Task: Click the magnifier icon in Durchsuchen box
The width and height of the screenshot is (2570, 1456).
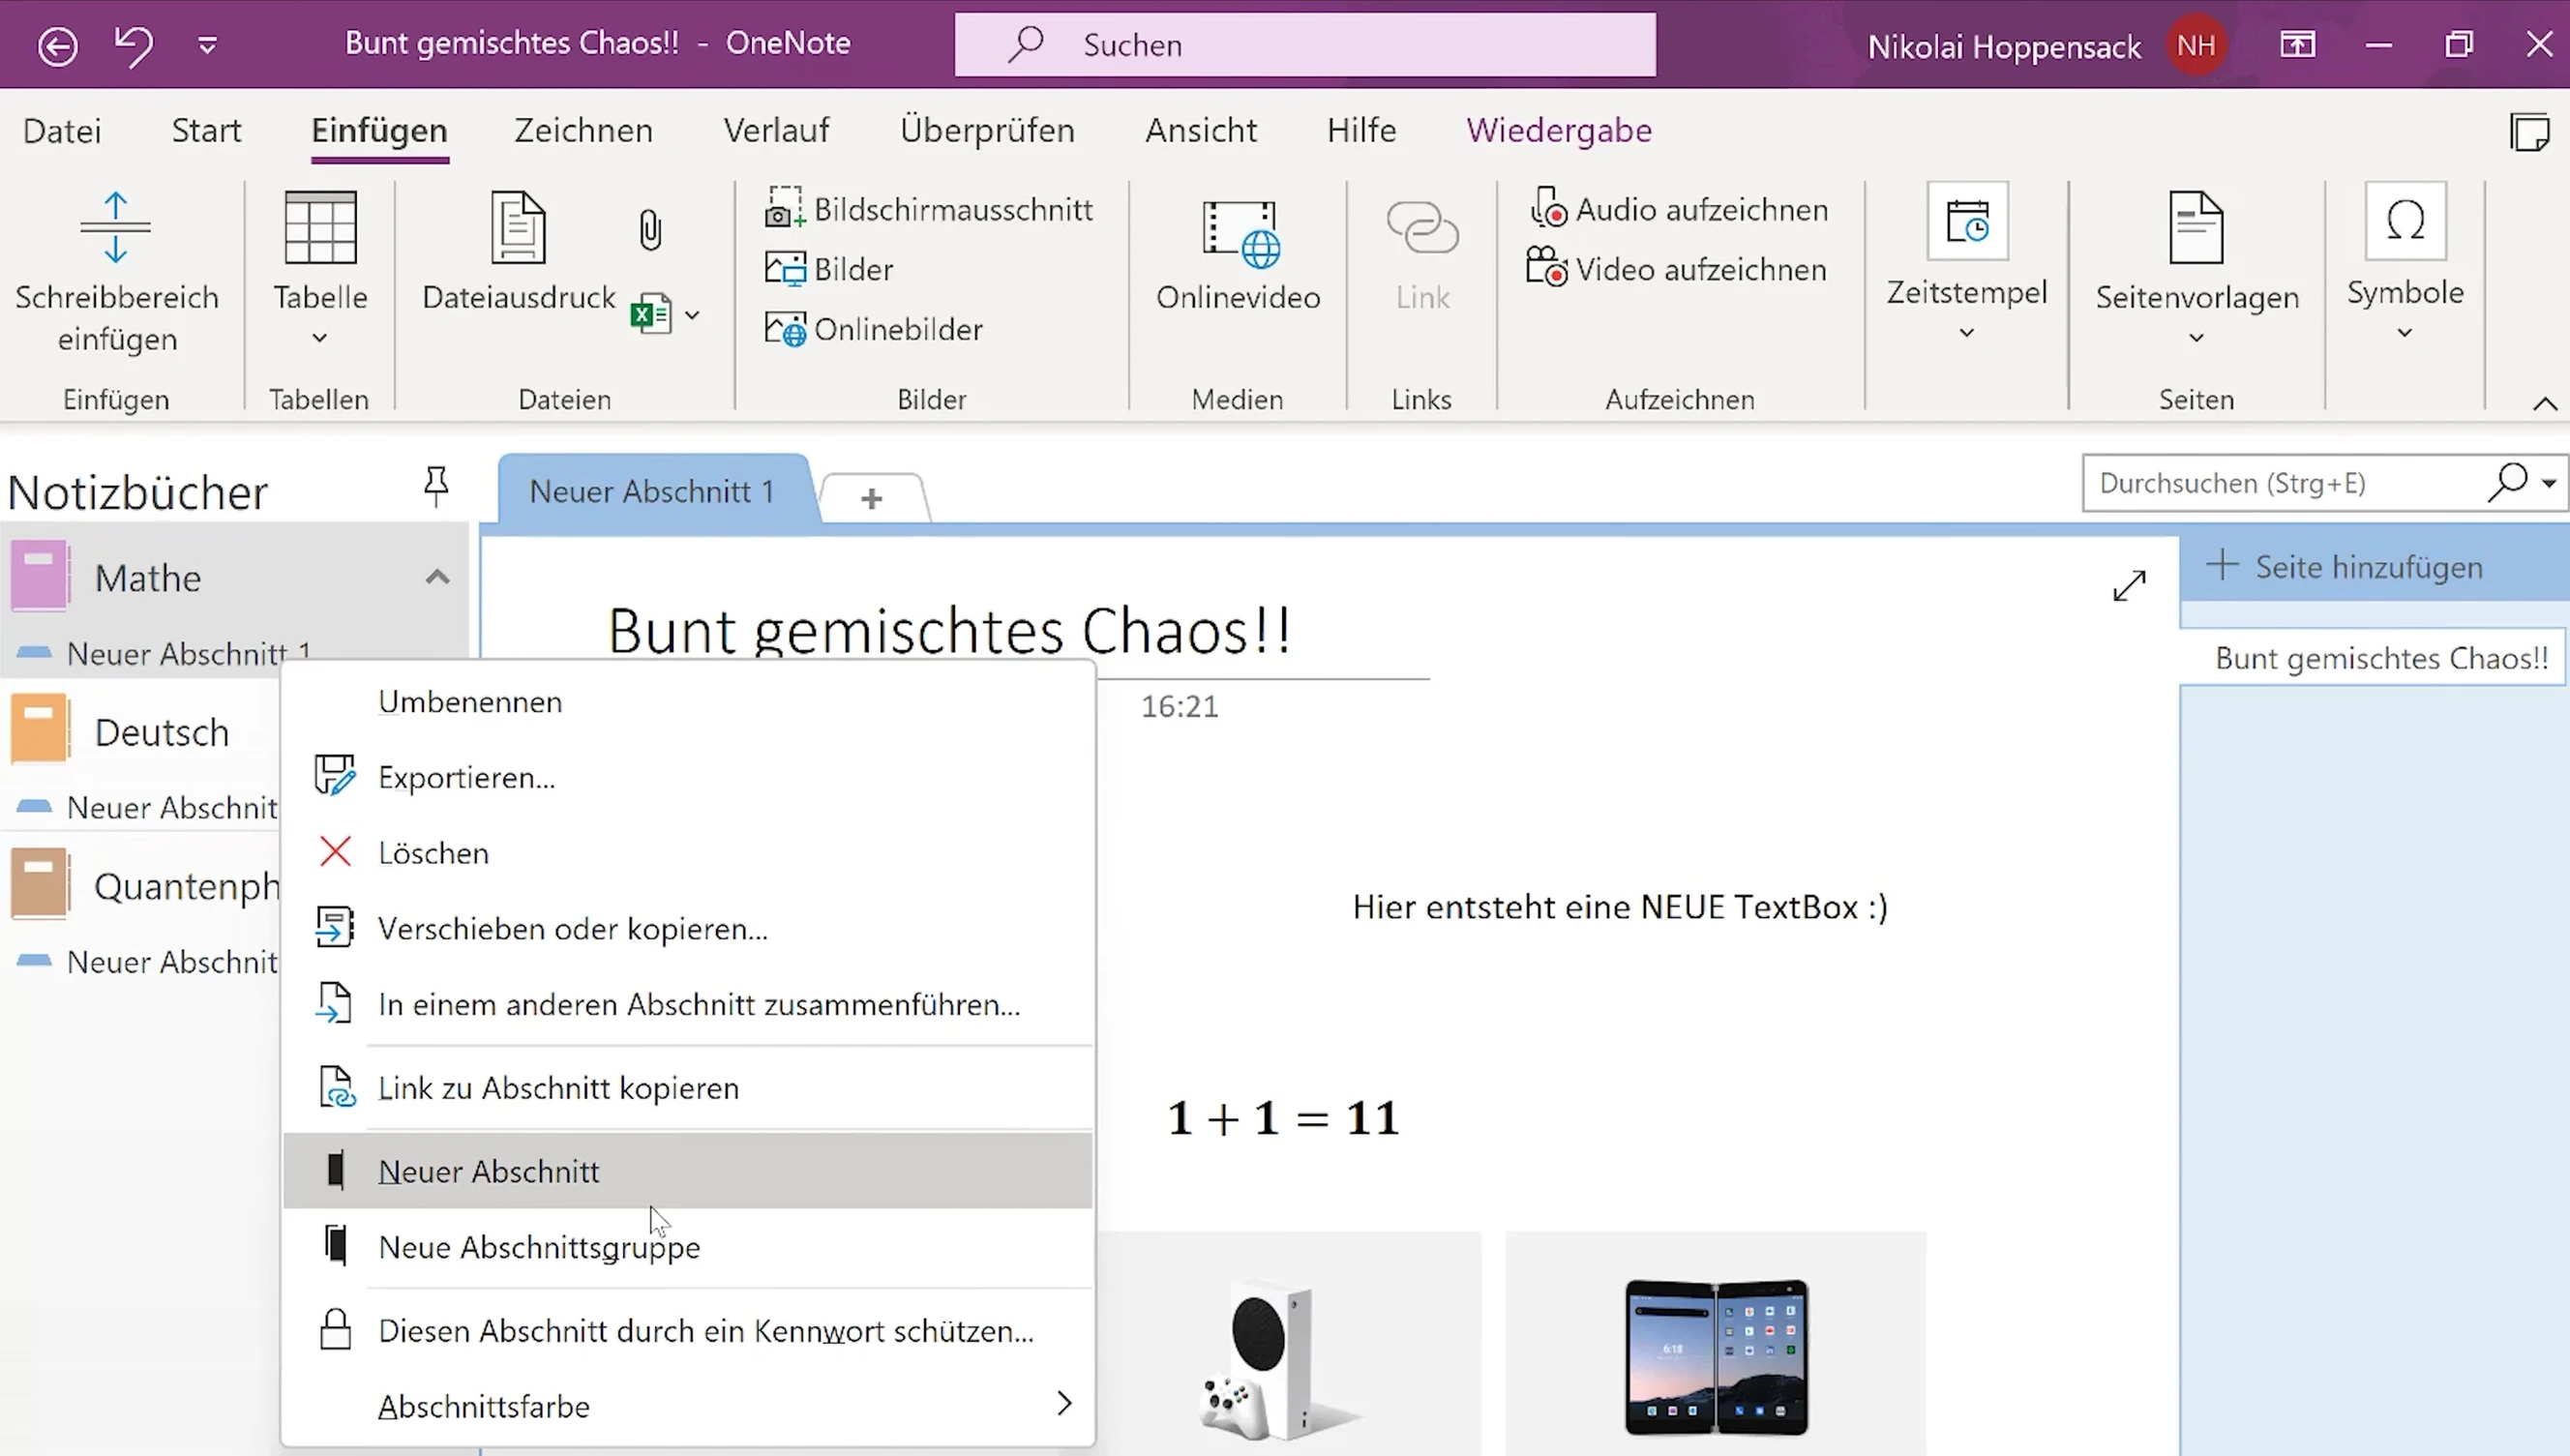Action: pos(2508,483)
